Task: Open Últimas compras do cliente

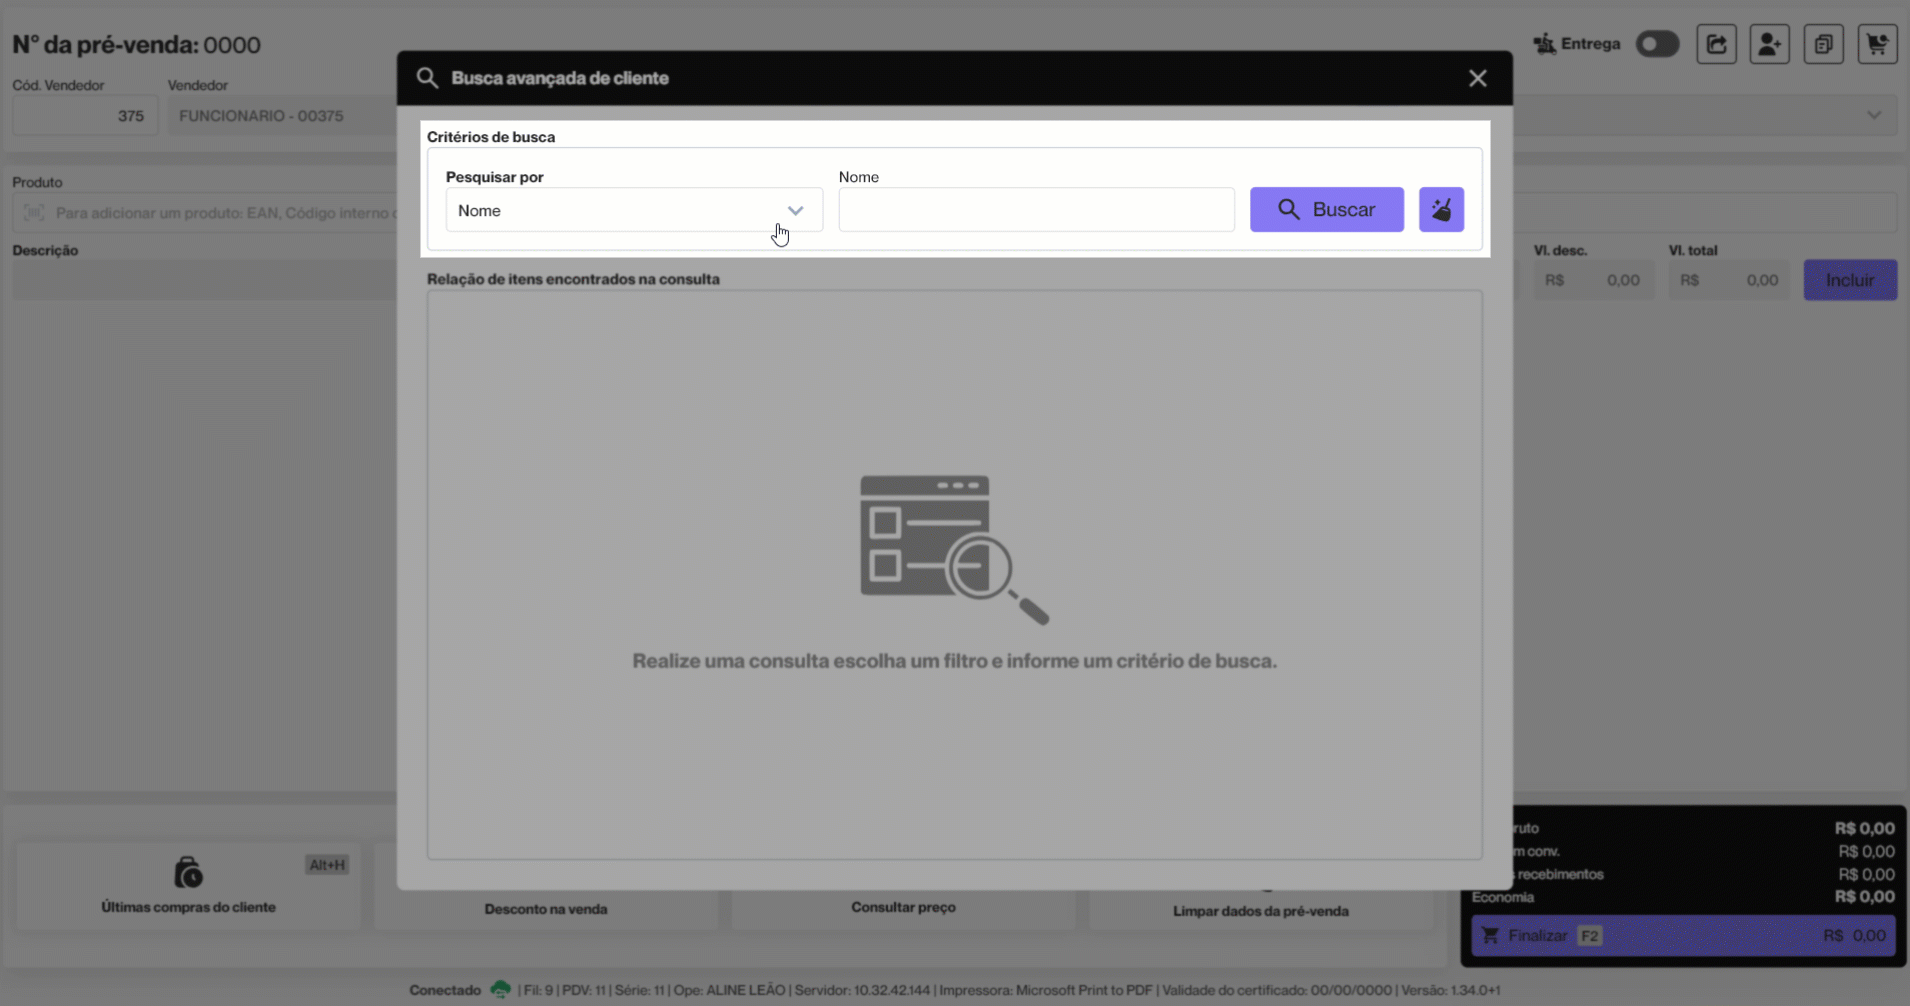Action: [x=188, y=886]
